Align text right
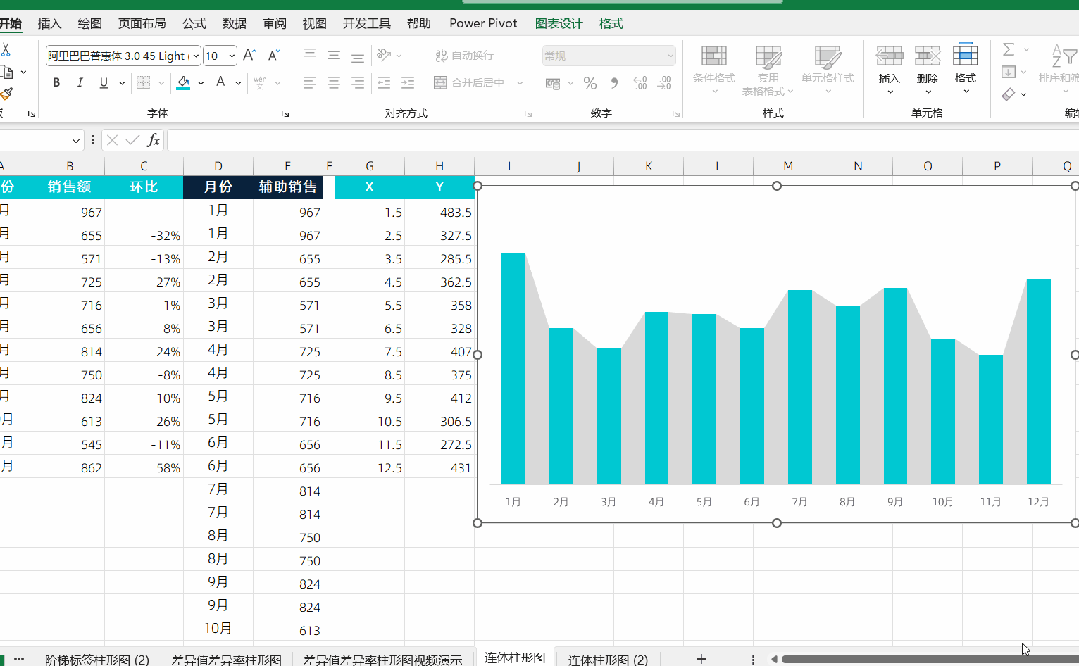The width and height of the screenshot is (1079, 666). pyautogui.click(x=357, y=83)
